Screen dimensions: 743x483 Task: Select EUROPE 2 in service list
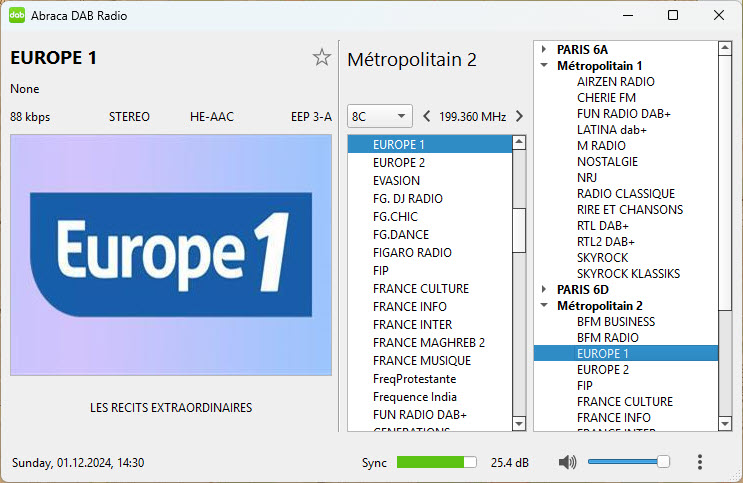[x=430, y=163]
